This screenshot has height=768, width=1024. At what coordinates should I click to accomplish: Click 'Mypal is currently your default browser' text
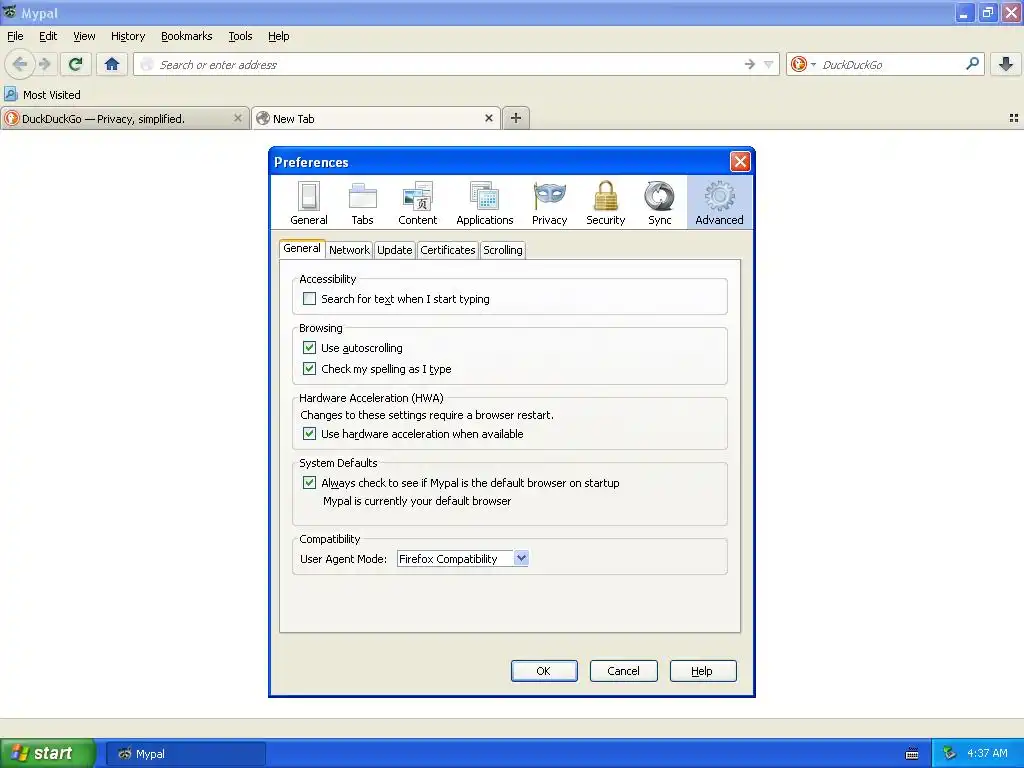tap(417, 501)
